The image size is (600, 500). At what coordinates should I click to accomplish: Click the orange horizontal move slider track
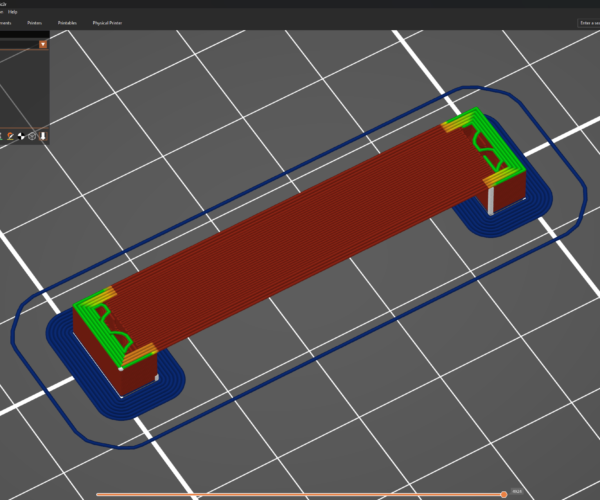(x=298, y=494)
